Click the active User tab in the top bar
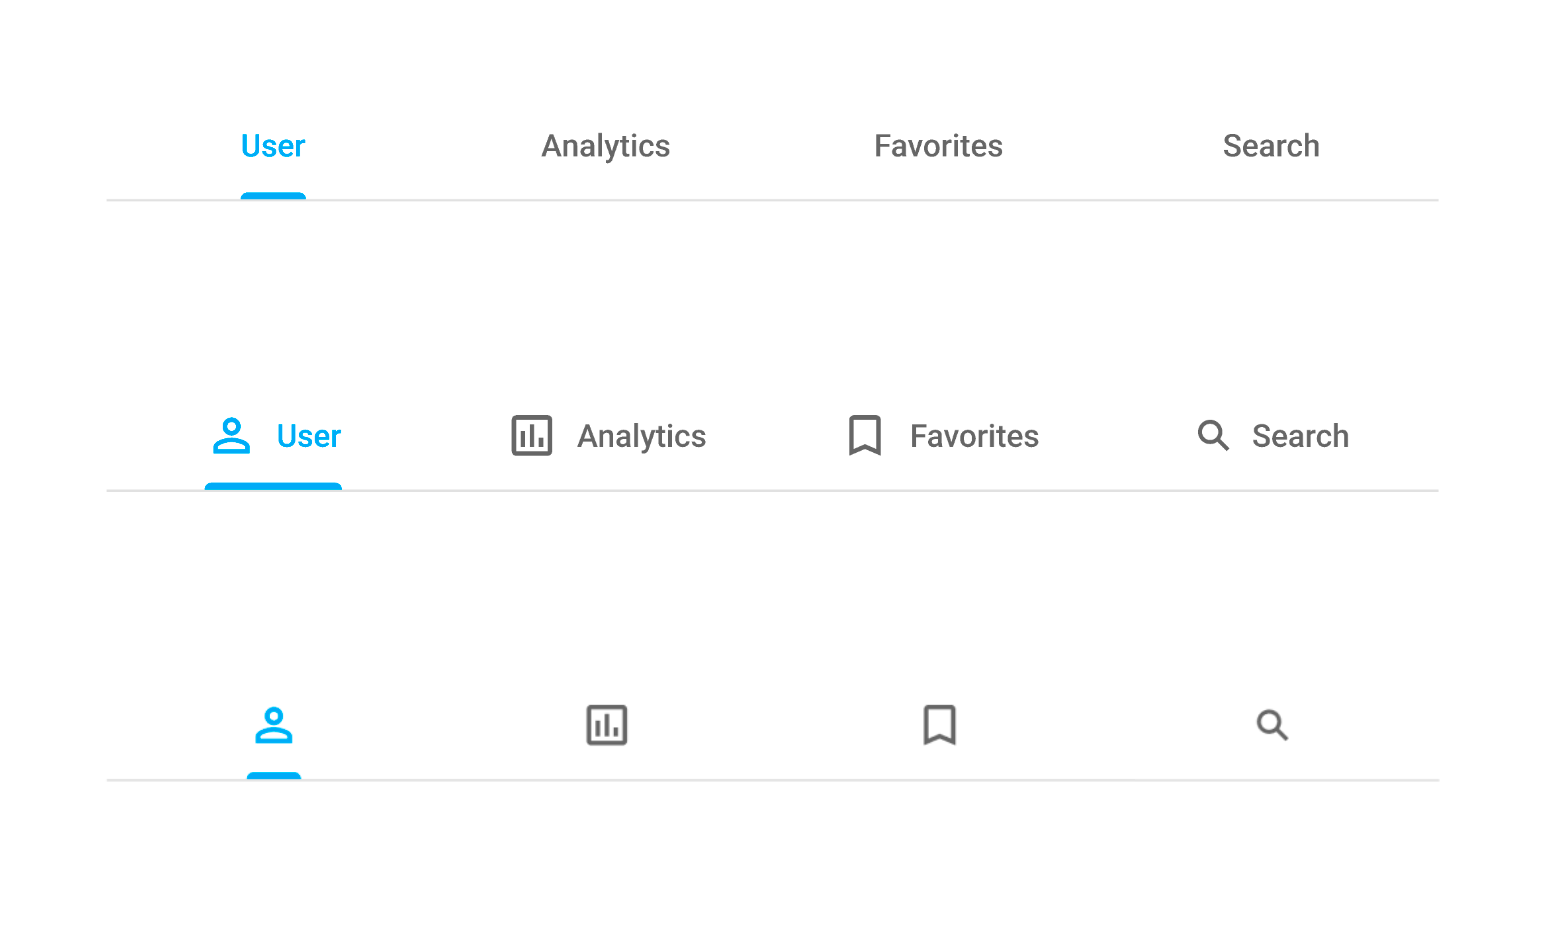The image size is (1560, 933). pos(273,146)
